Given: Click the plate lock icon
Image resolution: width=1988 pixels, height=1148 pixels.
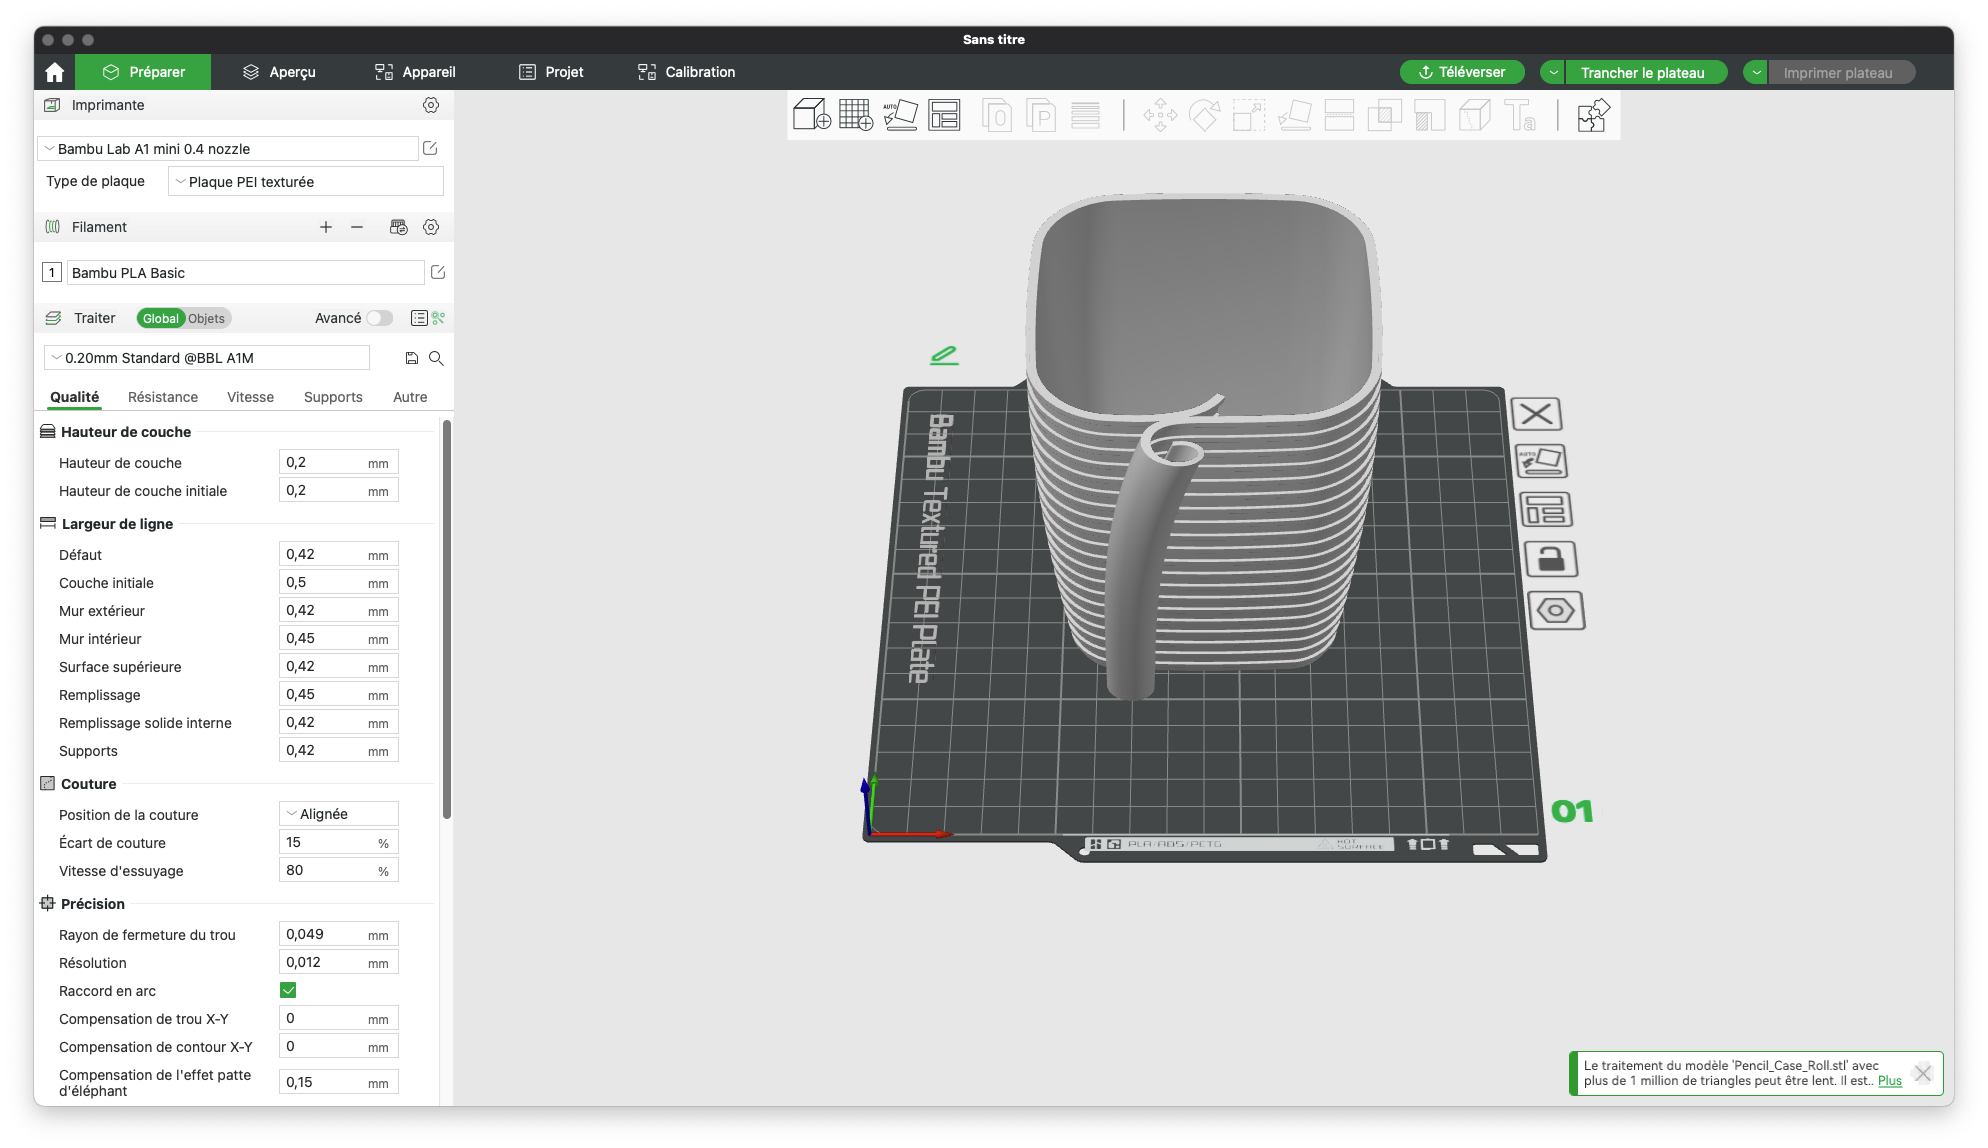Looking at the screenshot, I should [x=1551, y=559].
